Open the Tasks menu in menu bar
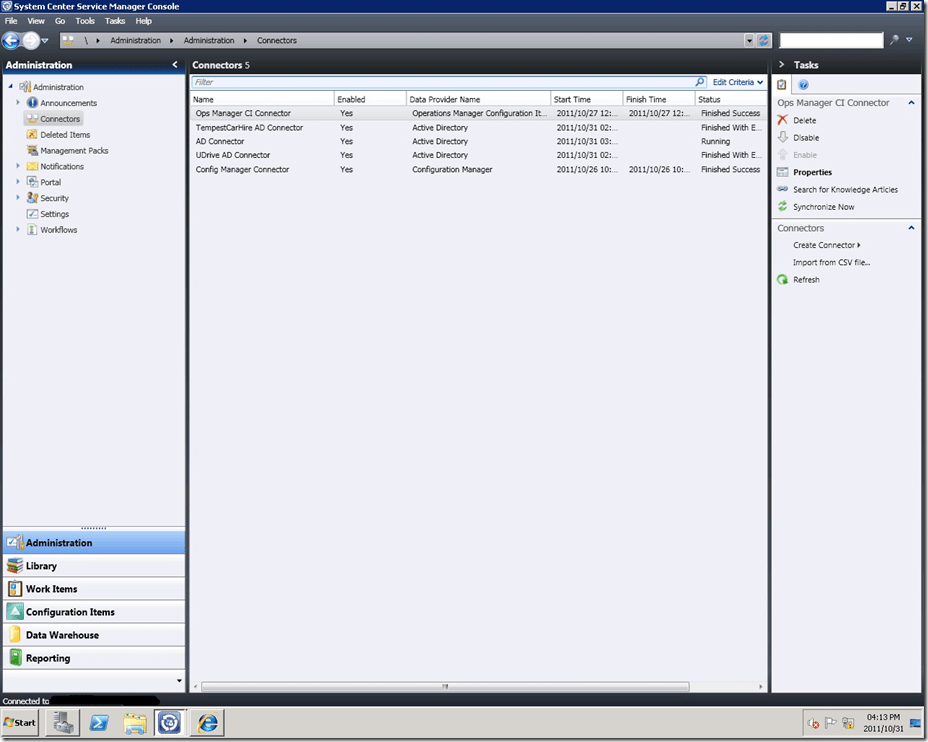Screen dimensions: 928x742 point(115,21)
